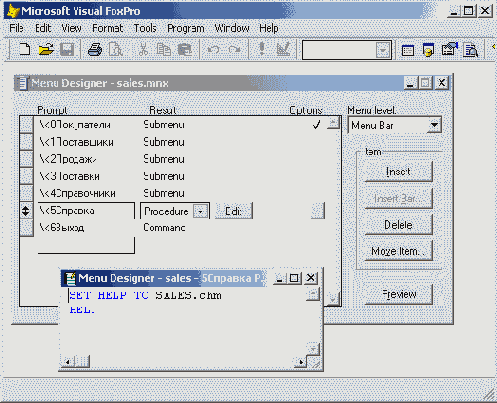The width and height of the screenshot is (497, 403).
Task: Click the New file toolbar icon
Action: 24,50
